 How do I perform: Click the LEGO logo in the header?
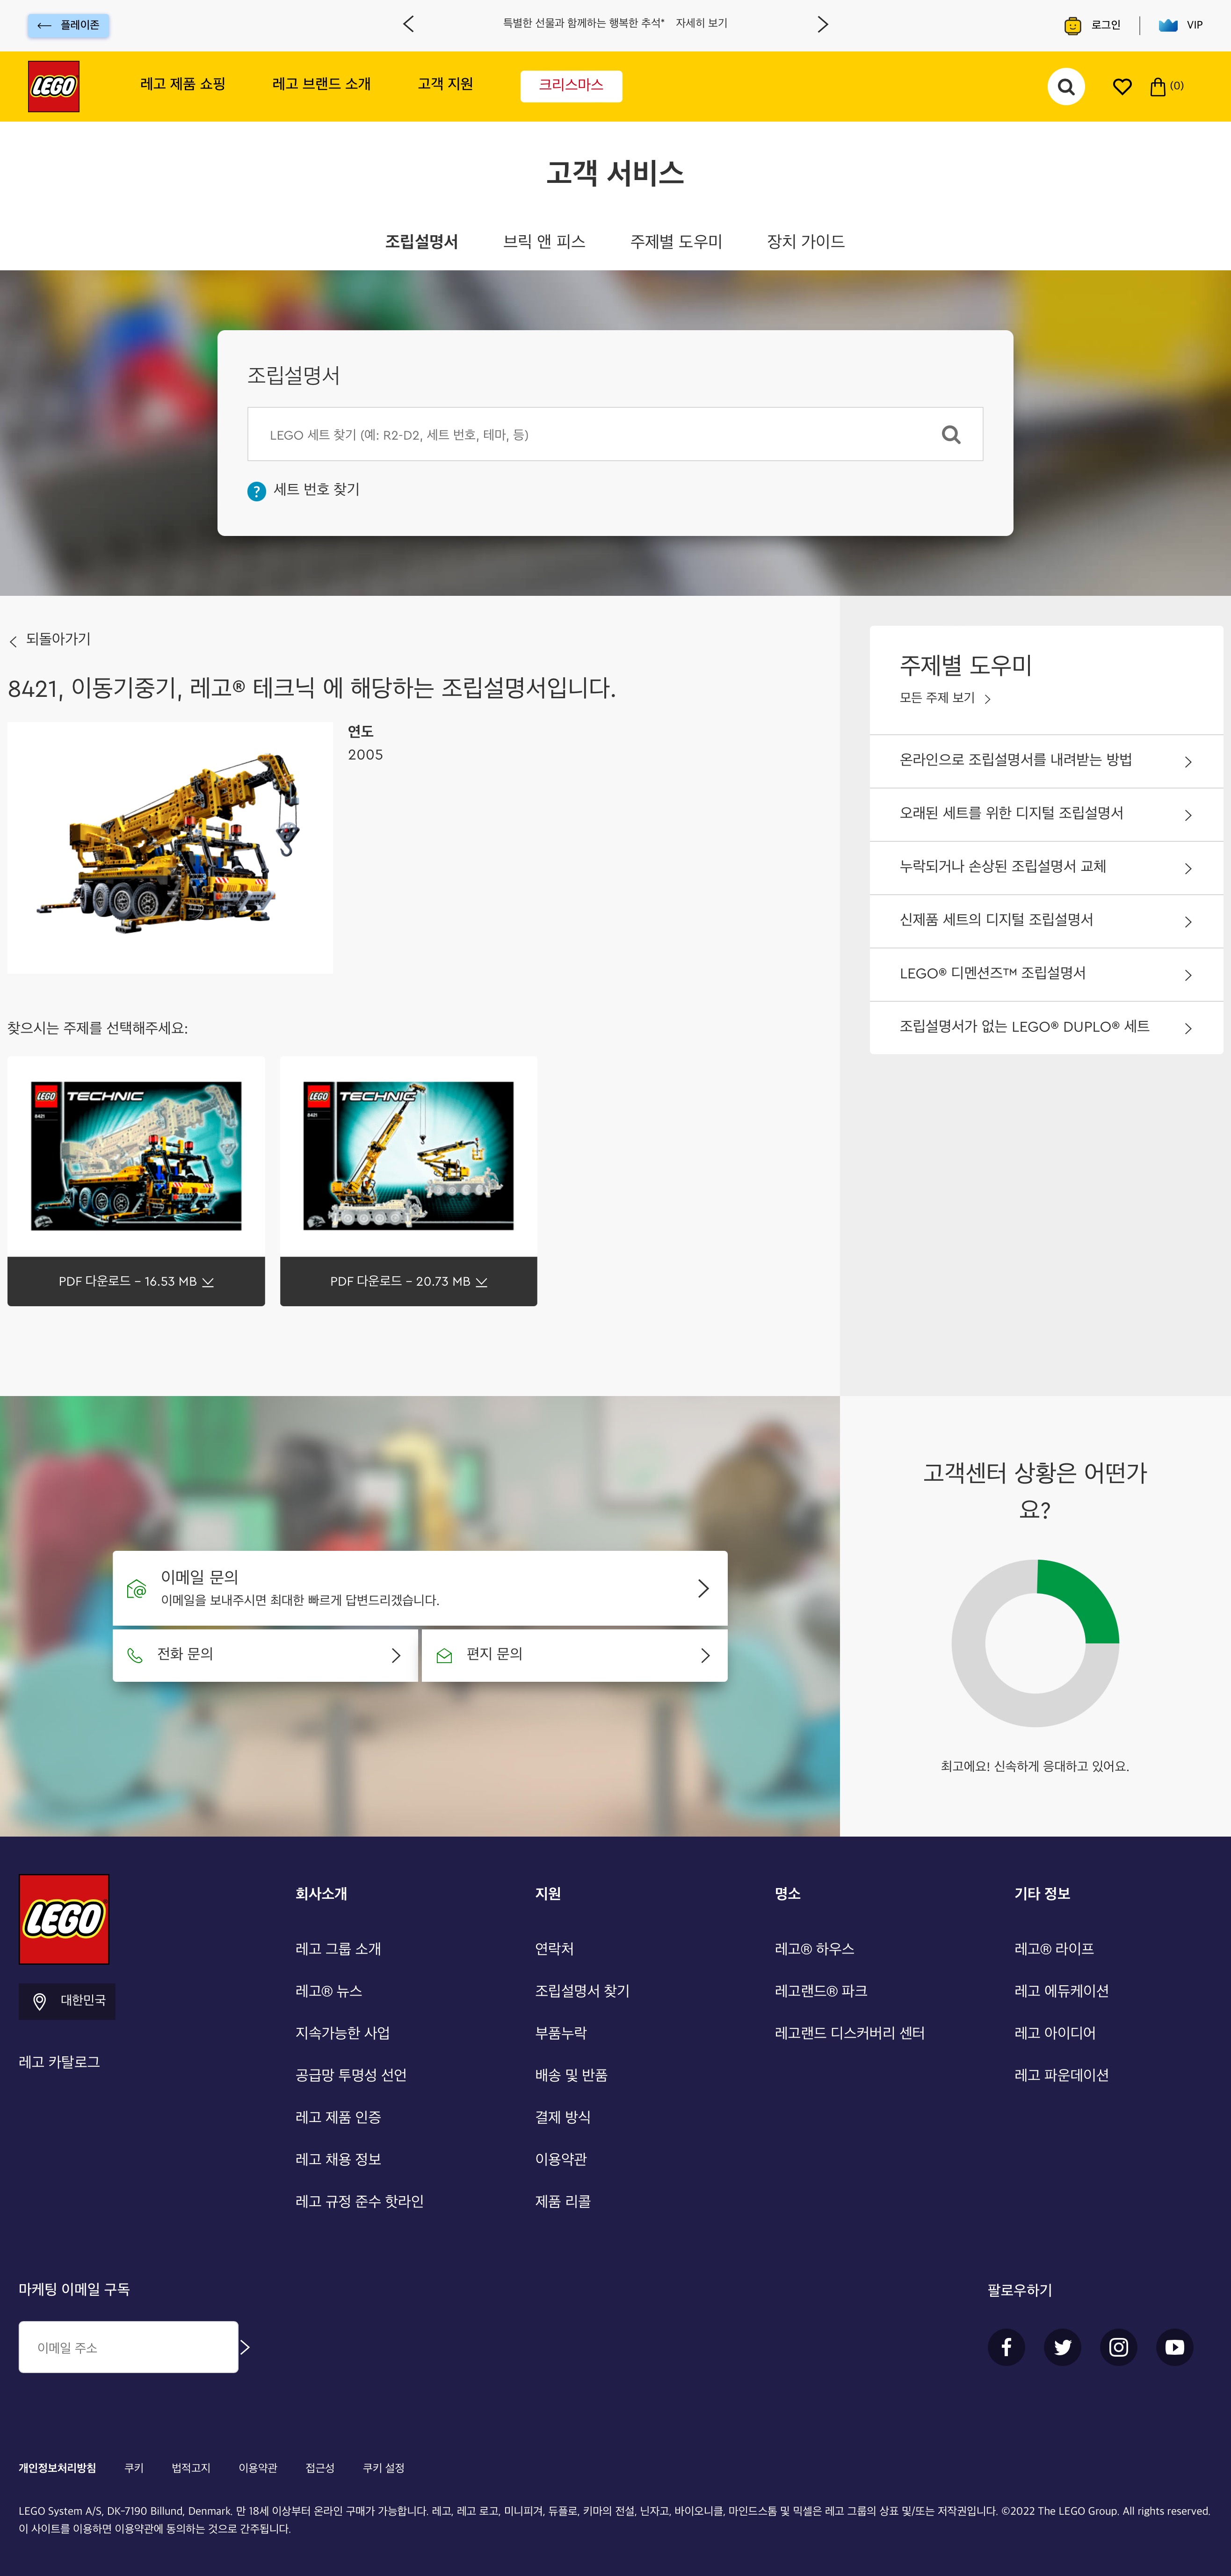coord(53,86)
